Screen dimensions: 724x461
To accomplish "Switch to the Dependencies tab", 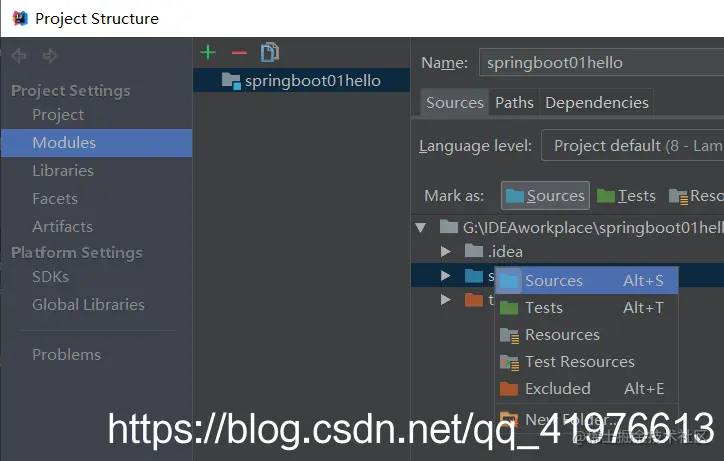I will point(597,103).
